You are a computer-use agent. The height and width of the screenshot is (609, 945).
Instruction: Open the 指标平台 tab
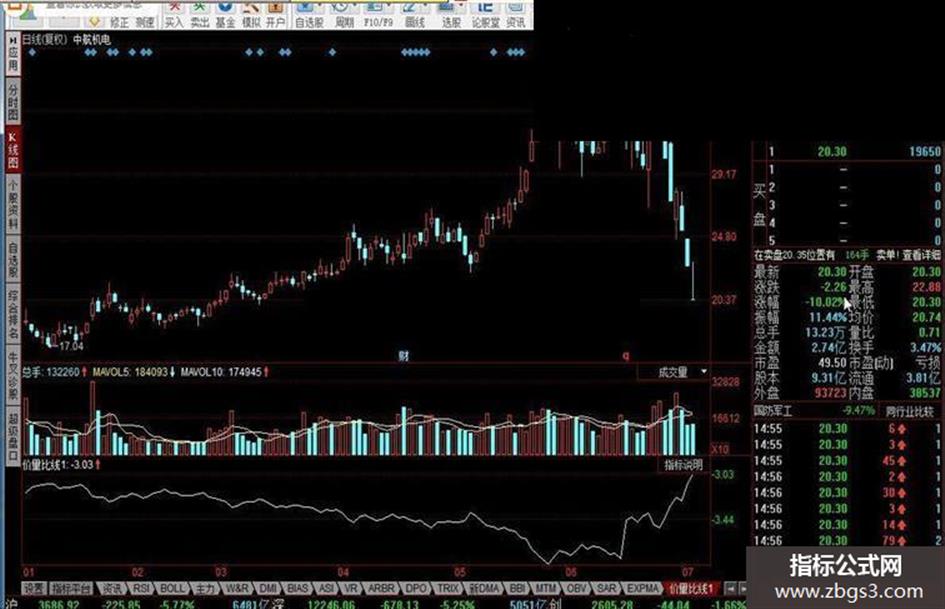point(71,588)
